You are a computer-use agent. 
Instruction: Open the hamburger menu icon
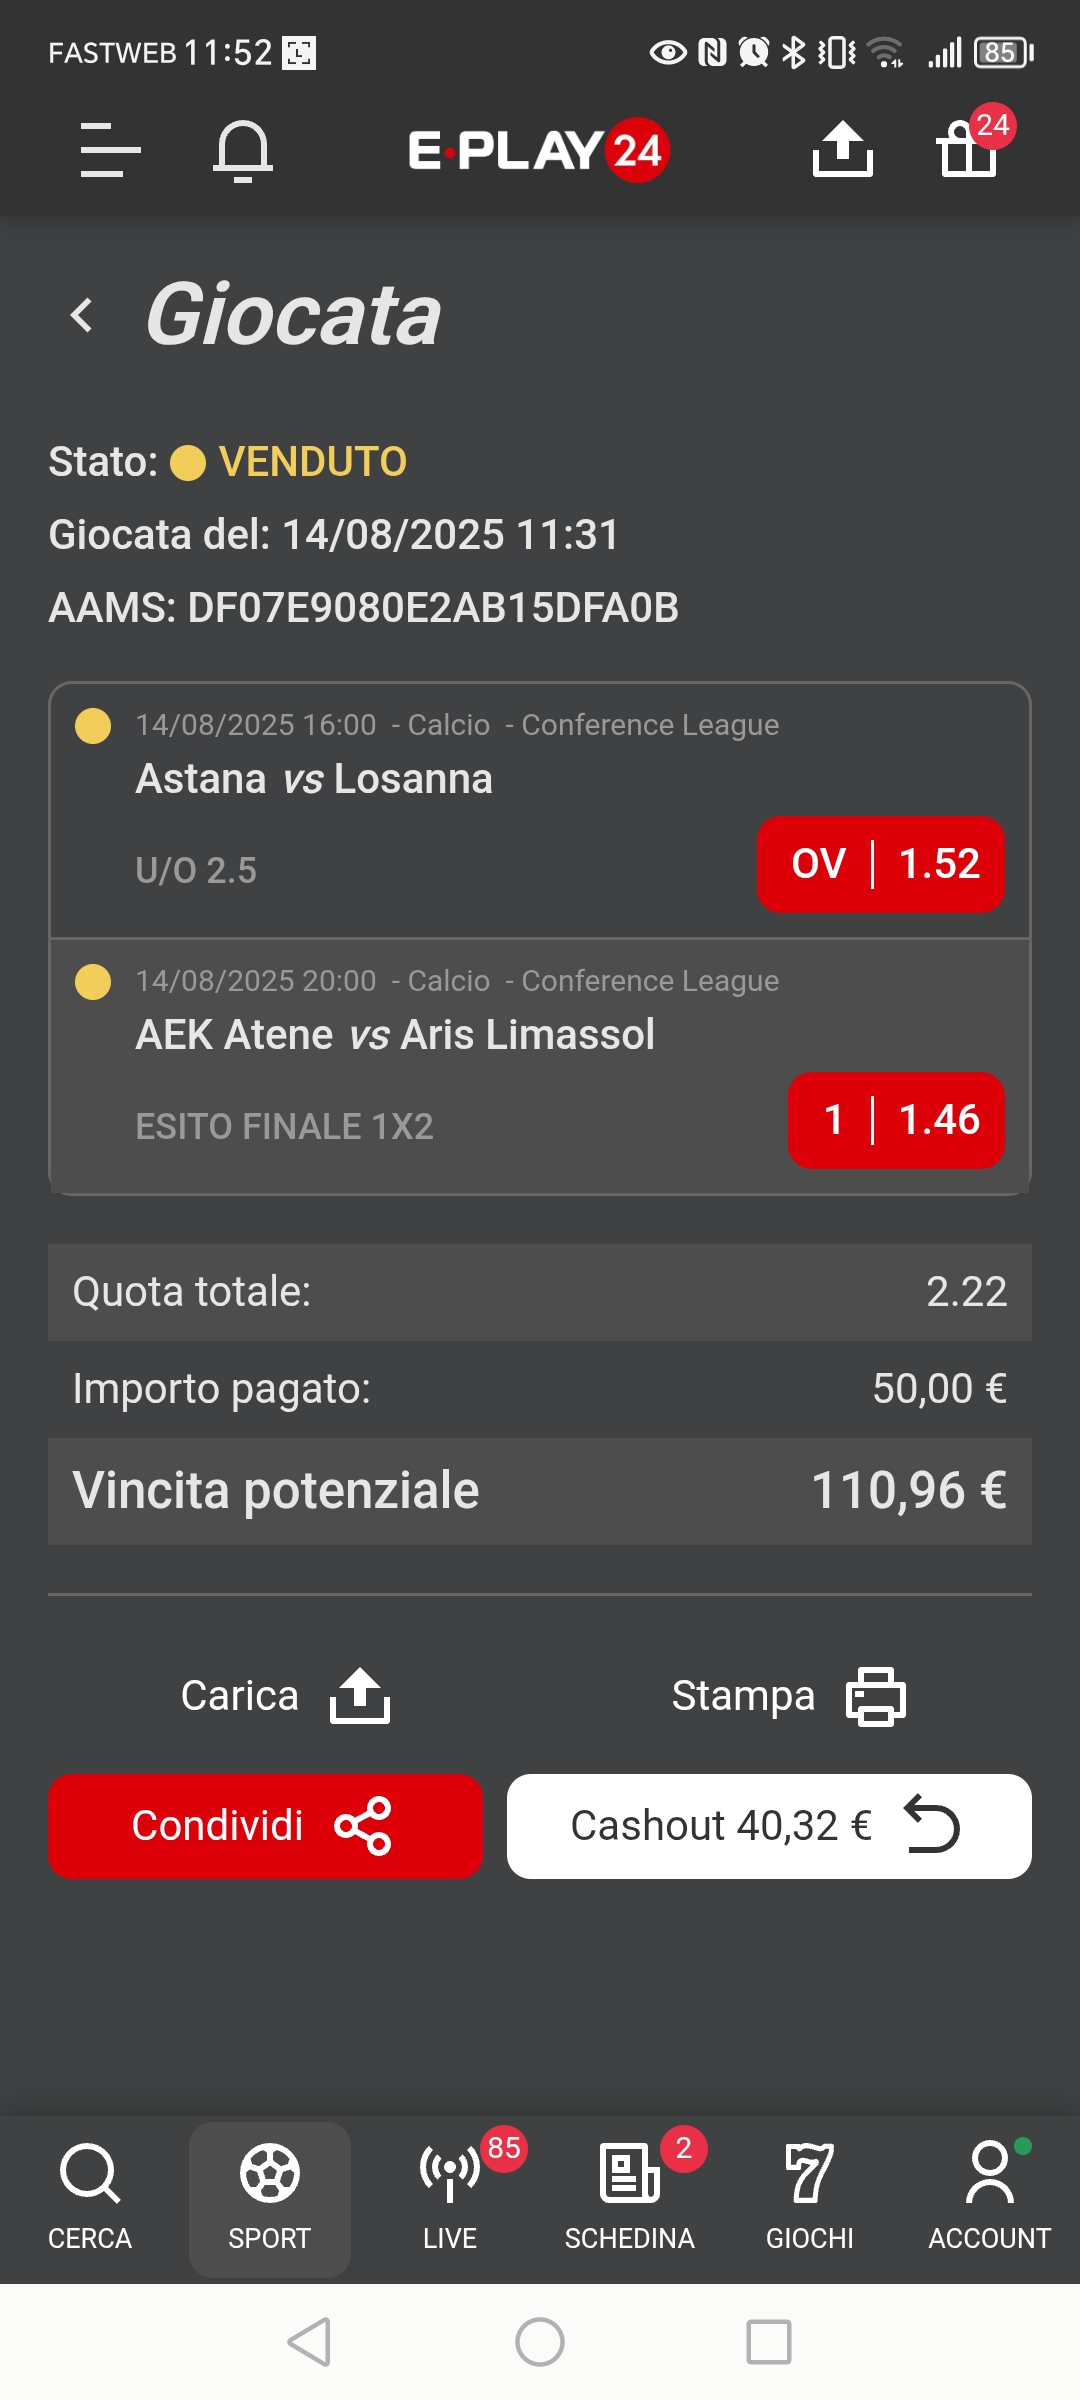click(x=110, y=150)
